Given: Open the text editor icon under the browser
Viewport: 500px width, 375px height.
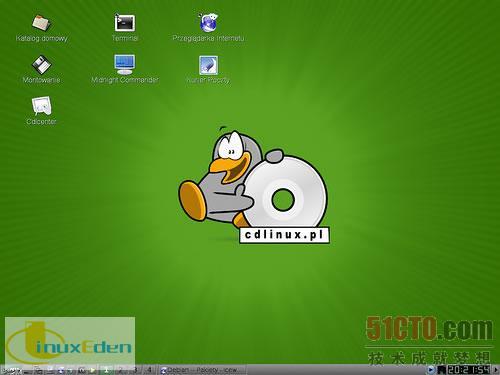Looking at the screenshot, I should tap(208, 65).
